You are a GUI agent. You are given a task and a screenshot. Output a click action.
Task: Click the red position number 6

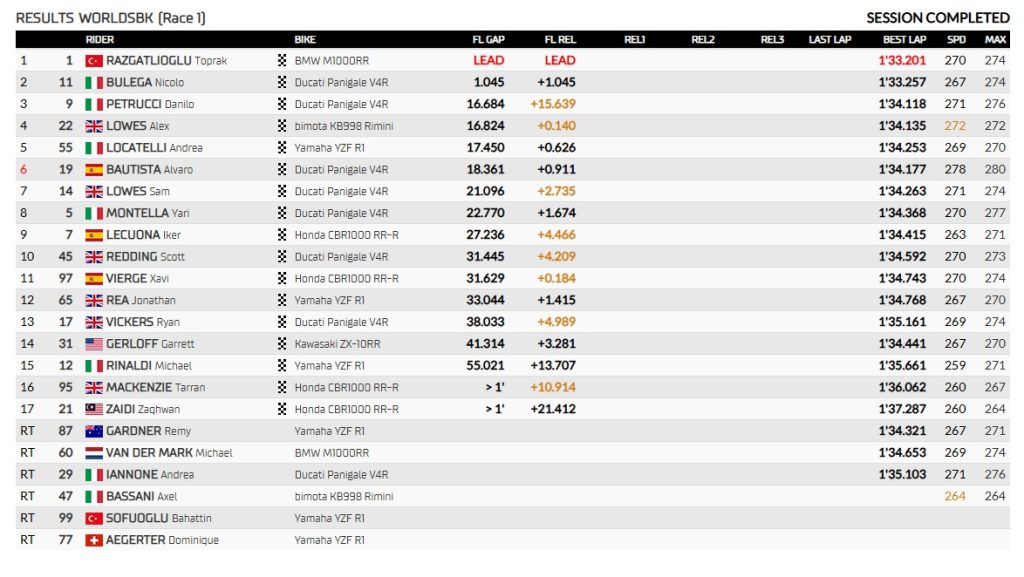click(23, 170)
